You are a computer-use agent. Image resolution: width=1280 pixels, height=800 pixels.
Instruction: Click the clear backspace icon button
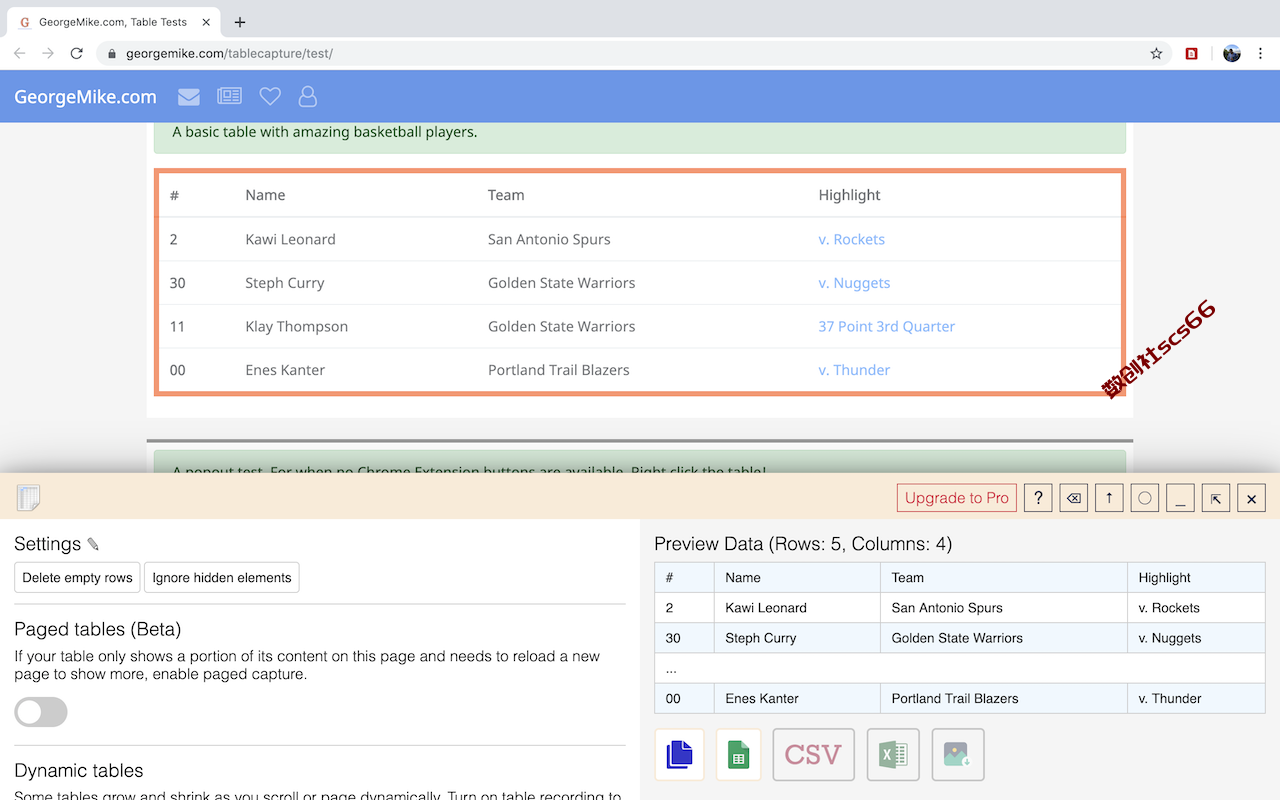[x=1074, y=498]
